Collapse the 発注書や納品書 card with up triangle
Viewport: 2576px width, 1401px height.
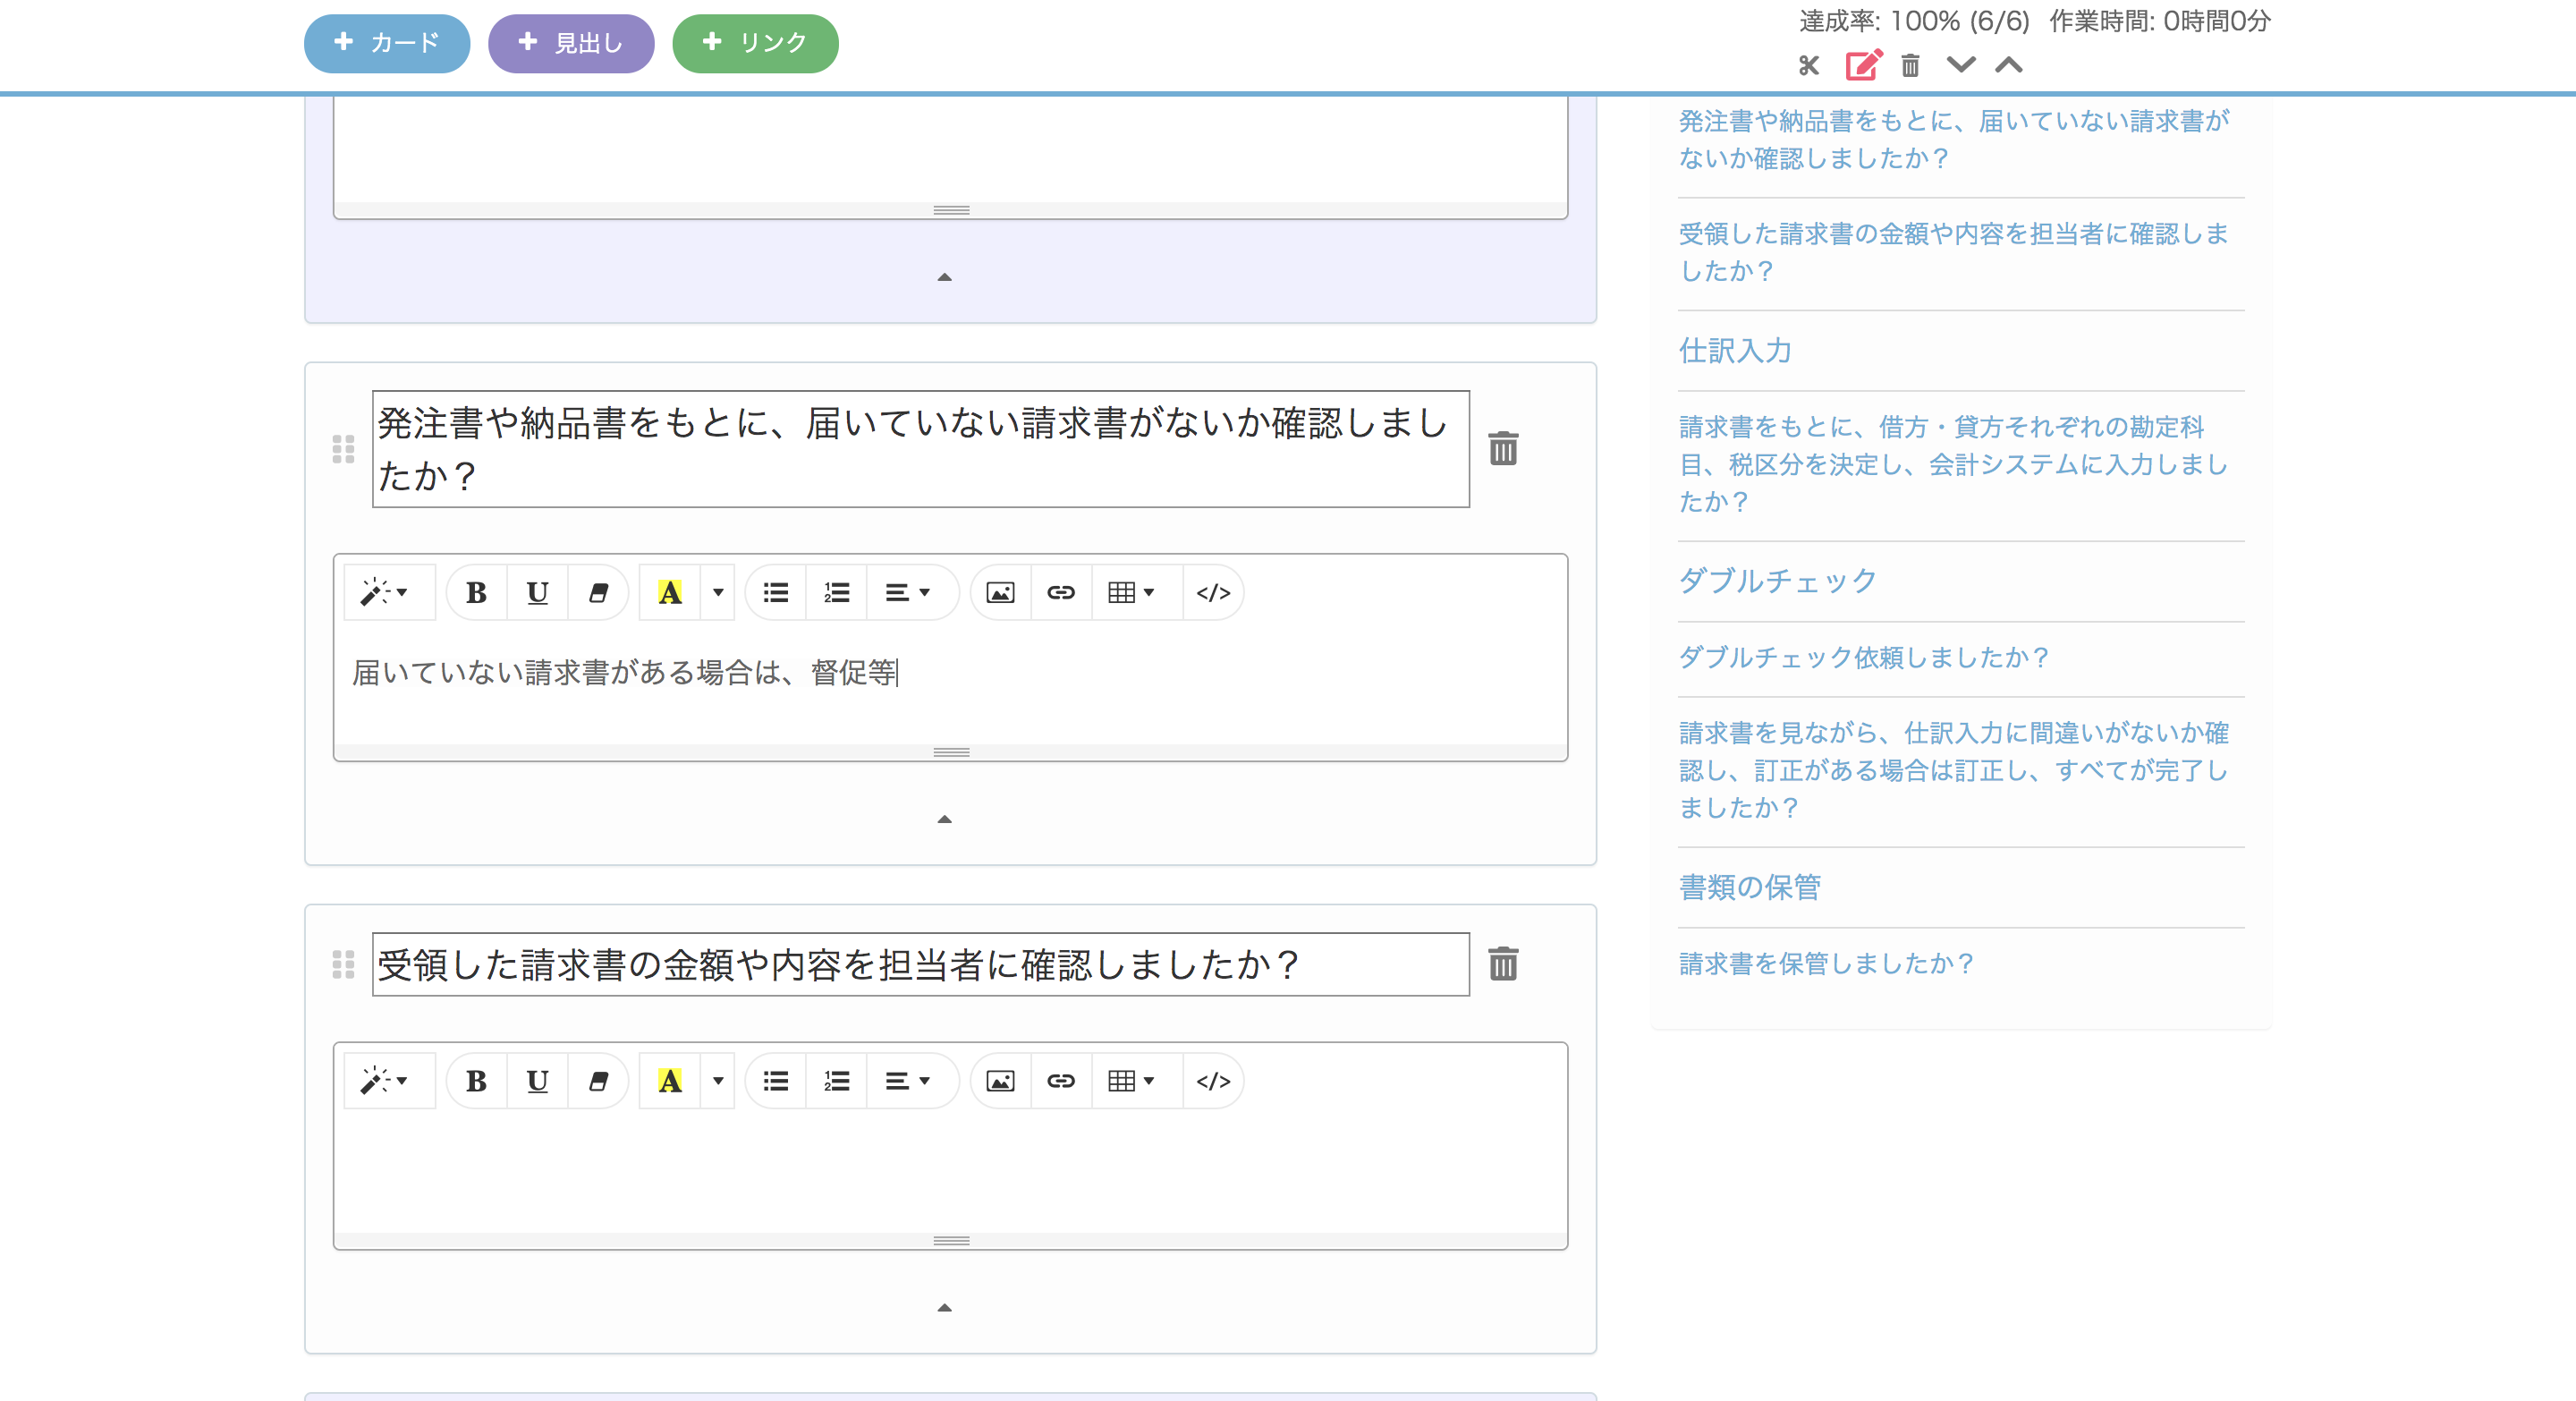pyautogui.click(x=944, y=819)
